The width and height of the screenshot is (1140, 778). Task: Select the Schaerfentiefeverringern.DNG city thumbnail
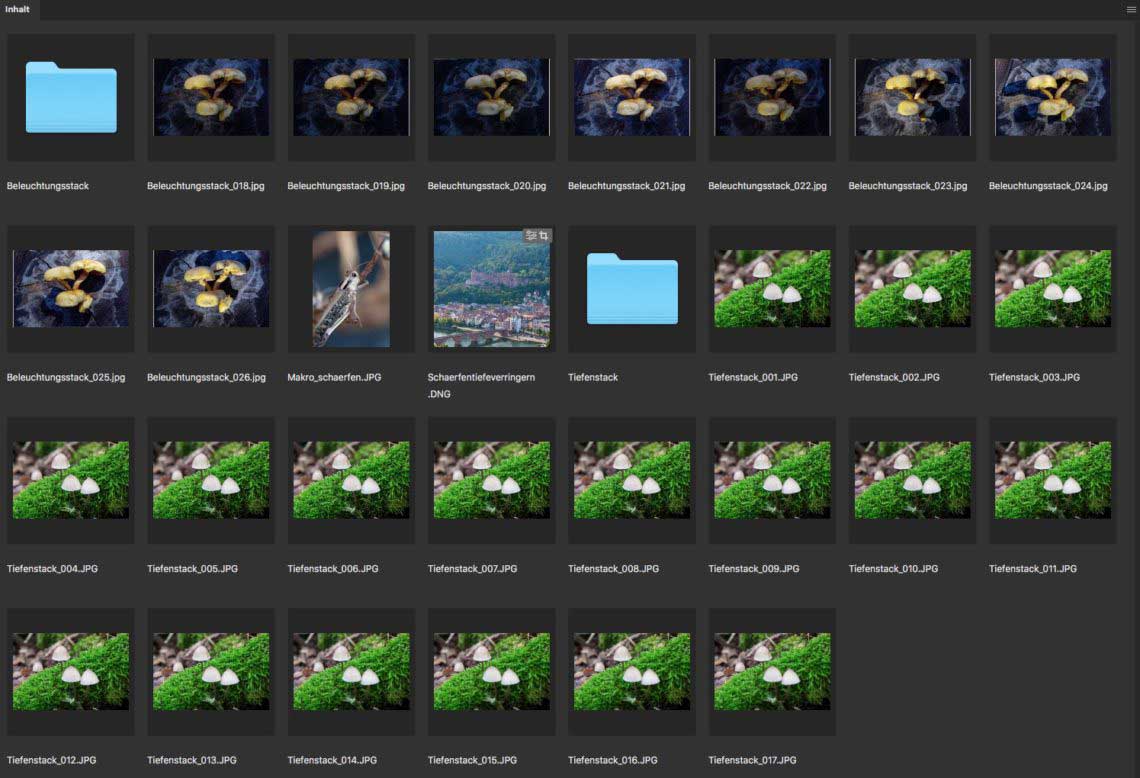(x=491, y=289)
